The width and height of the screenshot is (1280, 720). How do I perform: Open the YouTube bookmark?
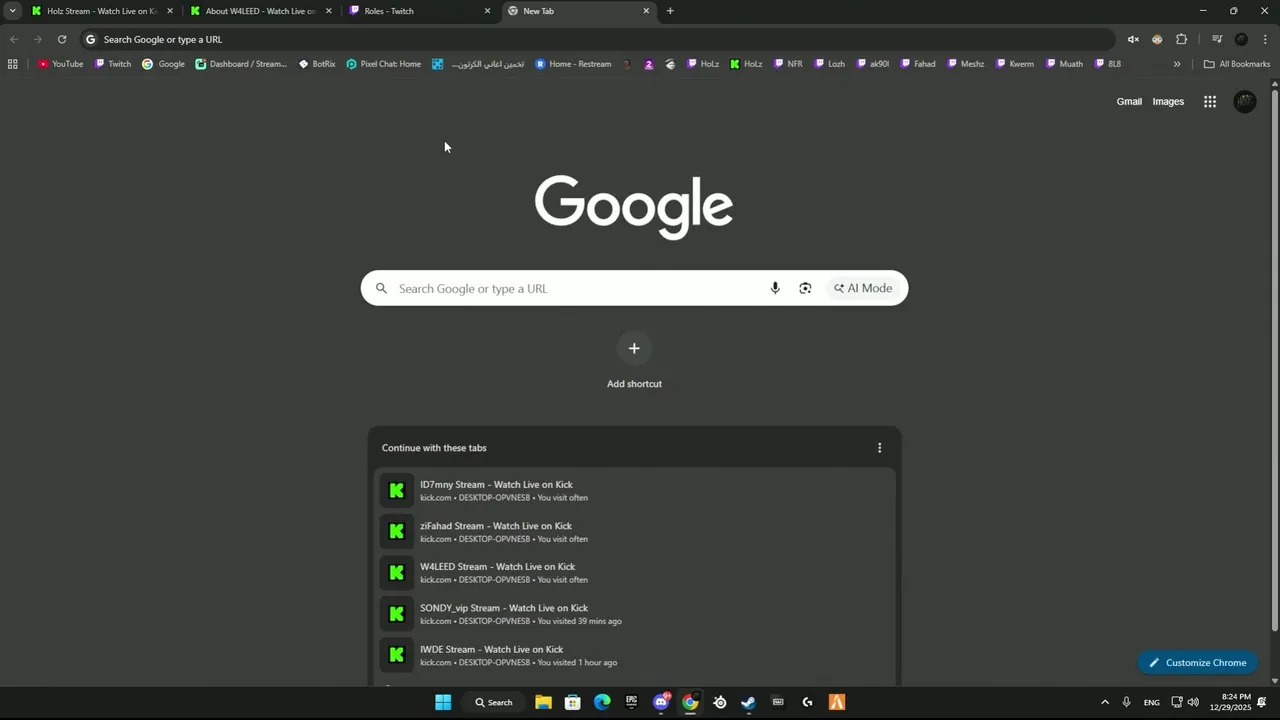click(60, 64)
